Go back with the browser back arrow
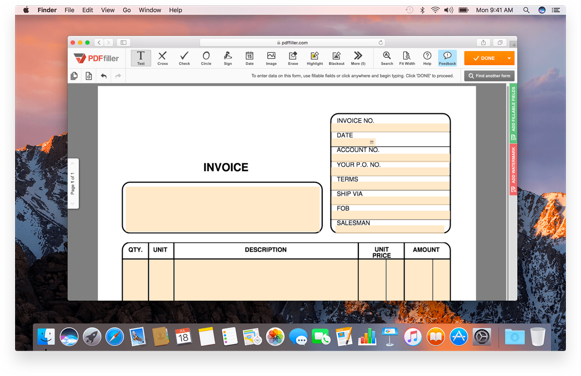This screenshot has width=581, height=376. [x=99, y=43]
